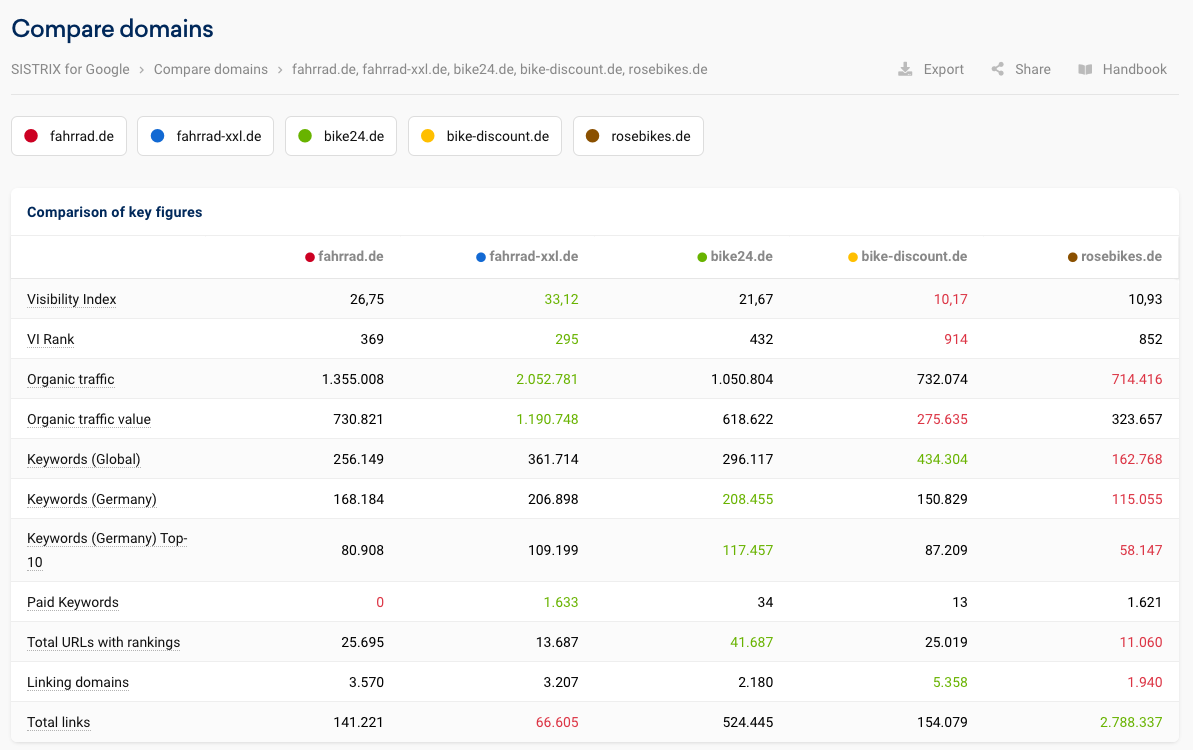Click the Paid Keywords row label

[x=73, y=602]
